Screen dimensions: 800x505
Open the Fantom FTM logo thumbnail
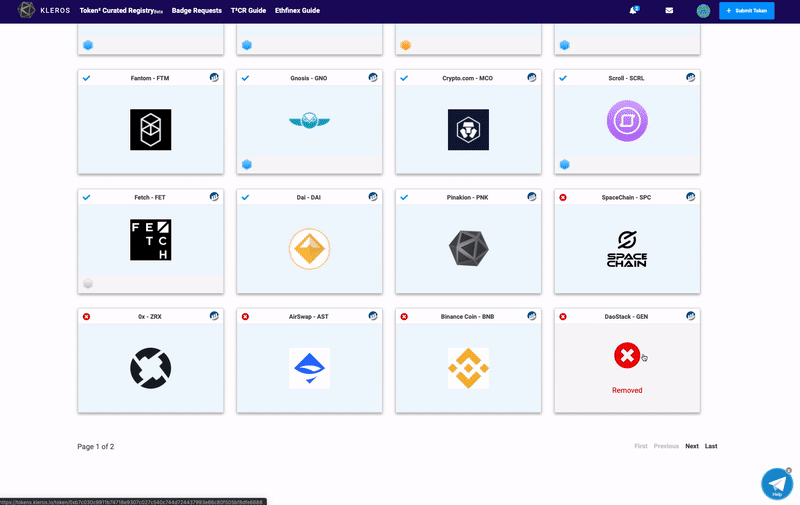pyautogui.click(x=151, y=130)
